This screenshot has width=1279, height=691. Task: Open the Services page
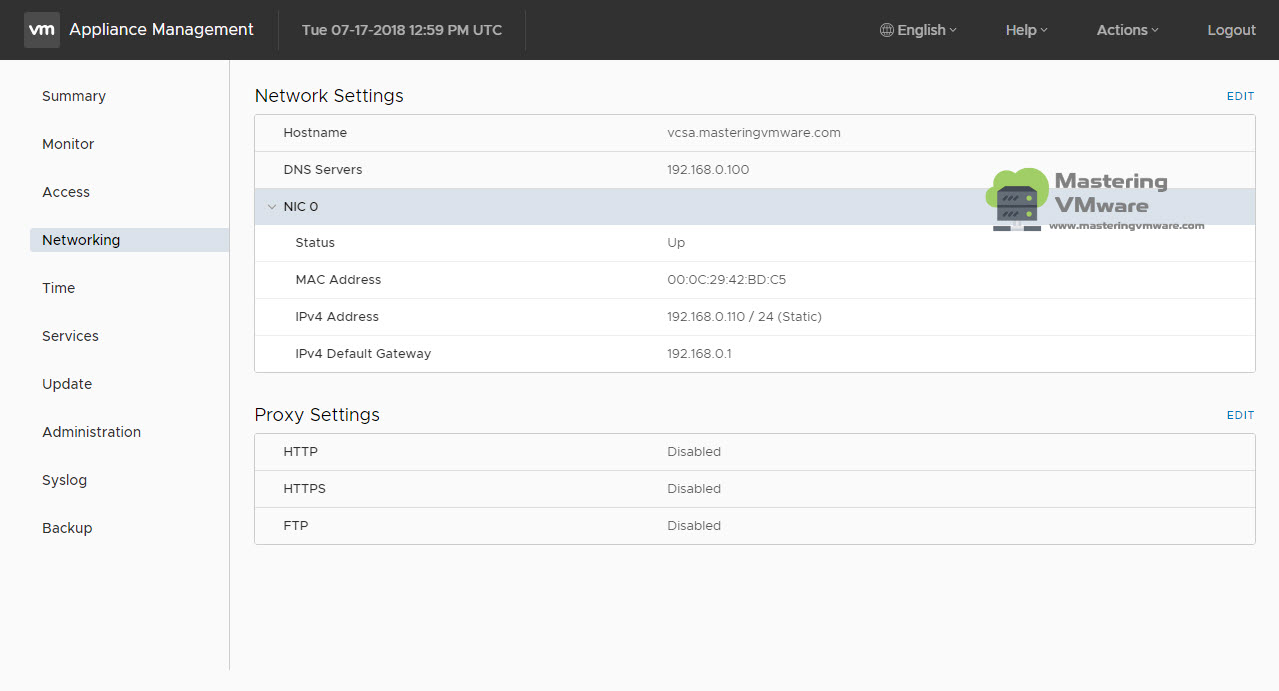pyautogui.click(x=70, y=336)
